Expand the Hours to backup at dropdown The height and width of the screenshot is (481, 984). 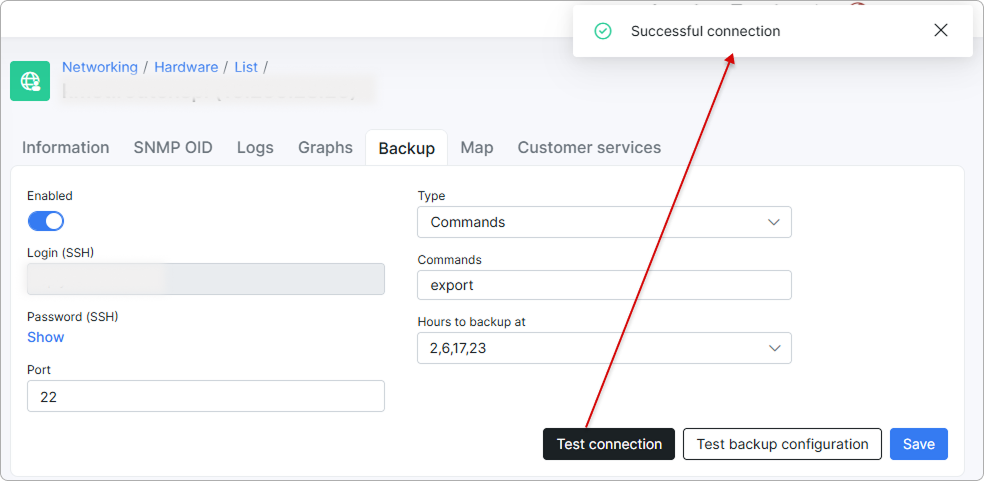(604, 348)
